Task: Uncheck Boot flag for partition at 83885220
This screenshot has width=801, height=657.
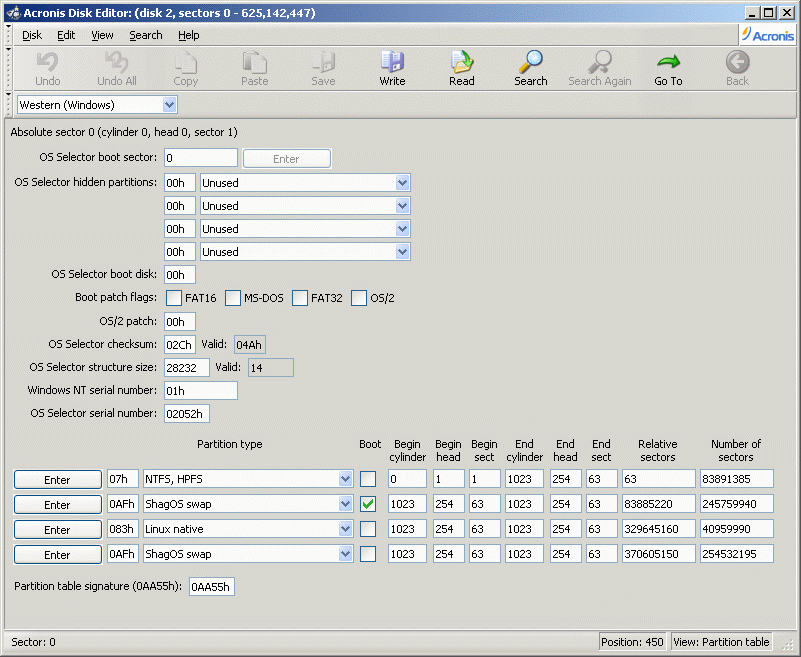Action: [x=368, y=504]
